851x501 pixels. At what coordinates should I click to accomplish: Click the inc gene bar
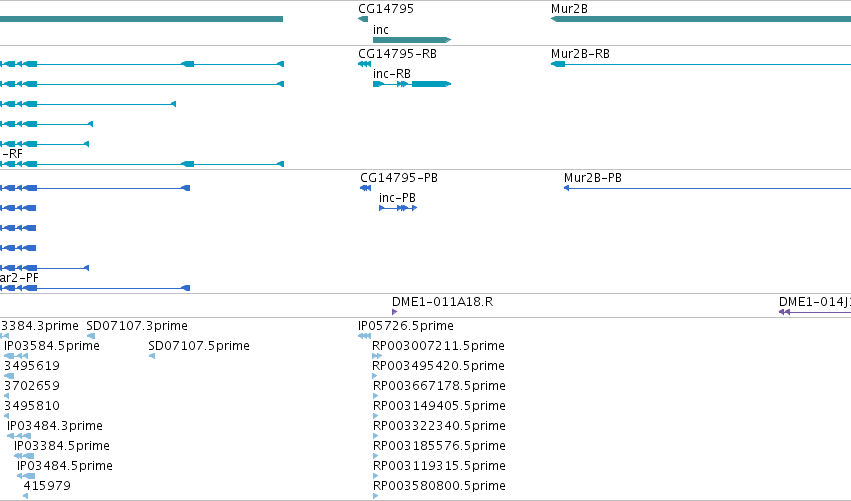[x=412, y=40]
